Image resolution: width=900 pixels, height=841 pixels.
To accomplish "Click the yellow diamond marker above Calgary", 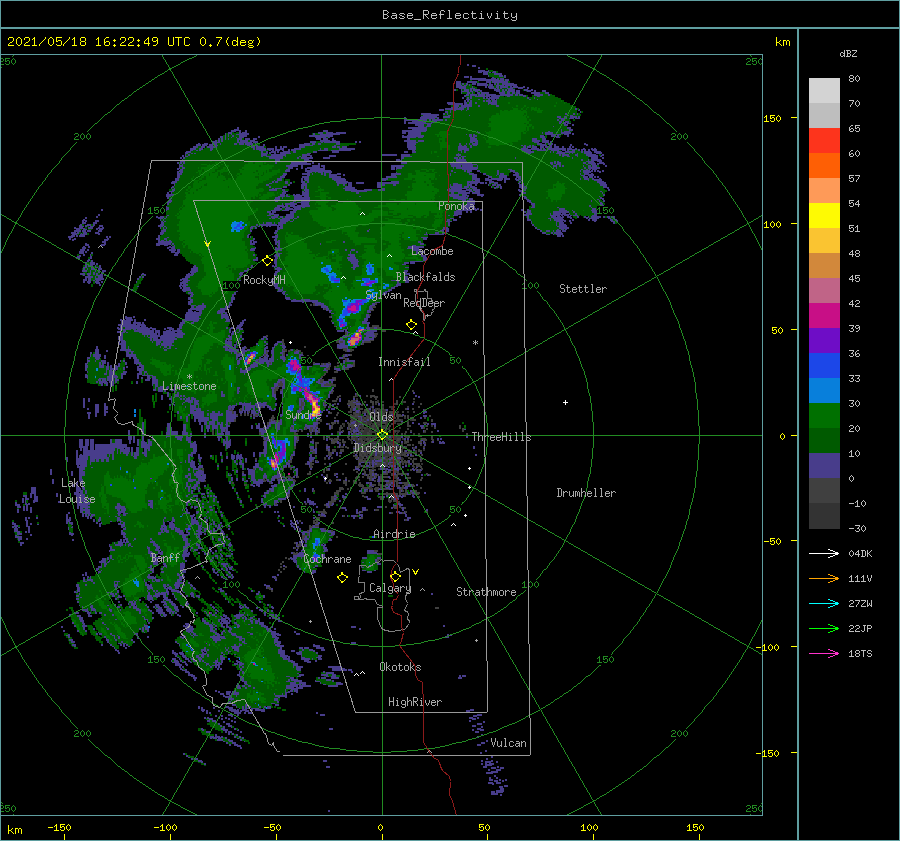I will [395, 576].
